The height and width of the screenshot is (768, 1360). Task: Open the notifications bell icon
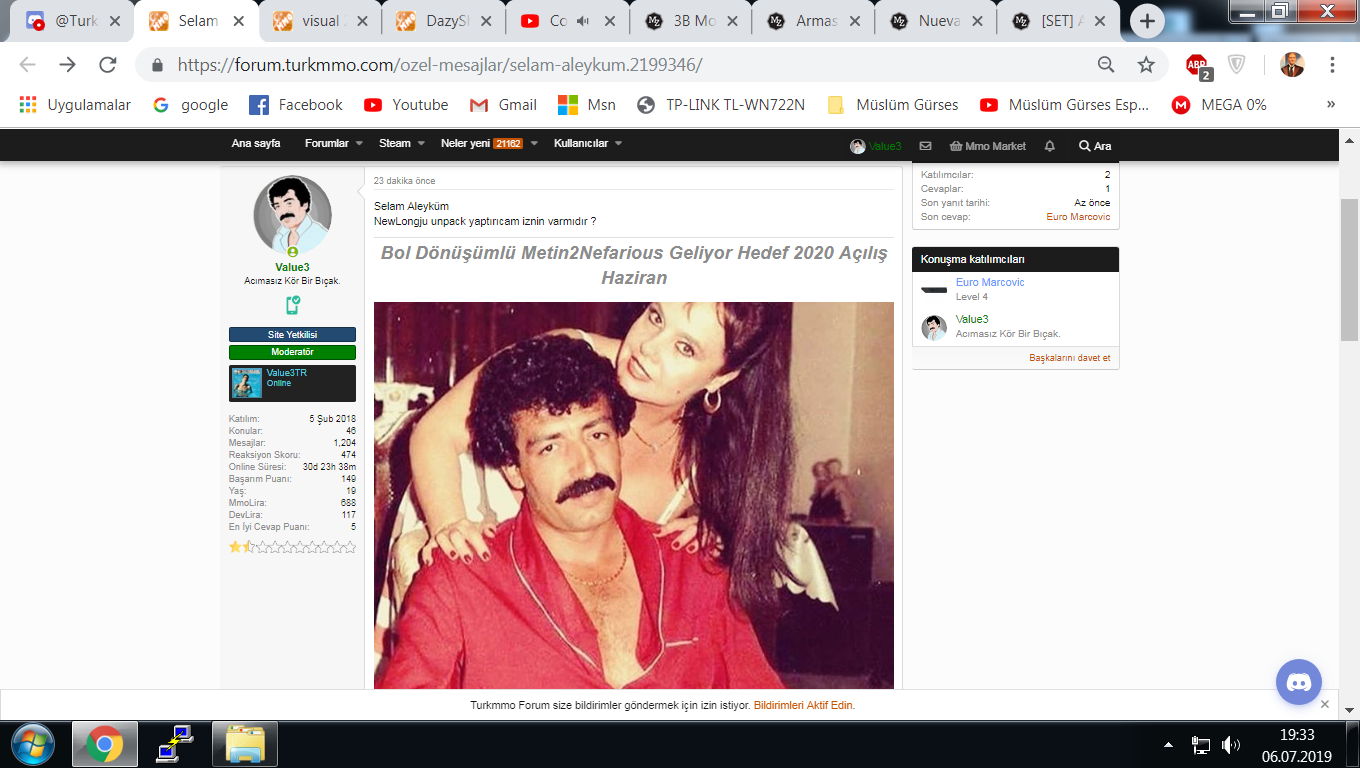(1049, 146)
